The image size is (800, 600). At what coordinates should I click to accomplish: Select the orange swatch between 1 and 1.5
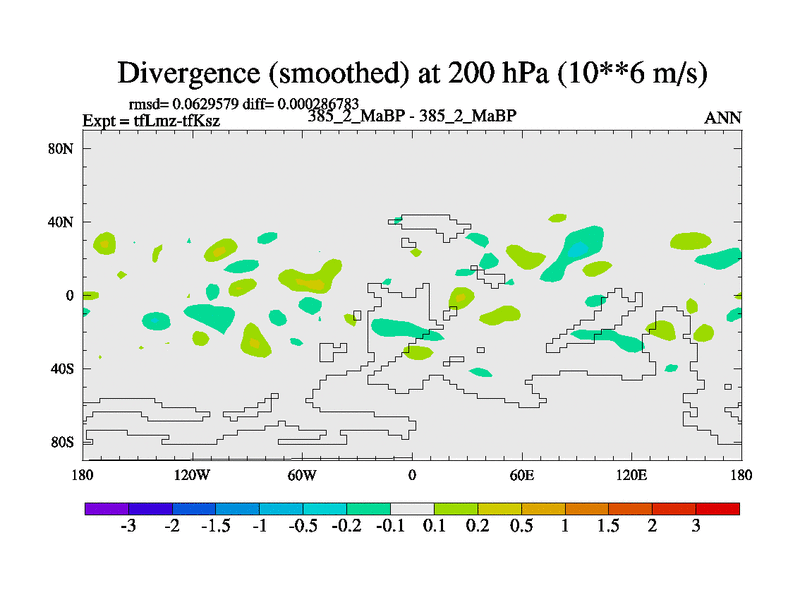(x=586, y=509)
